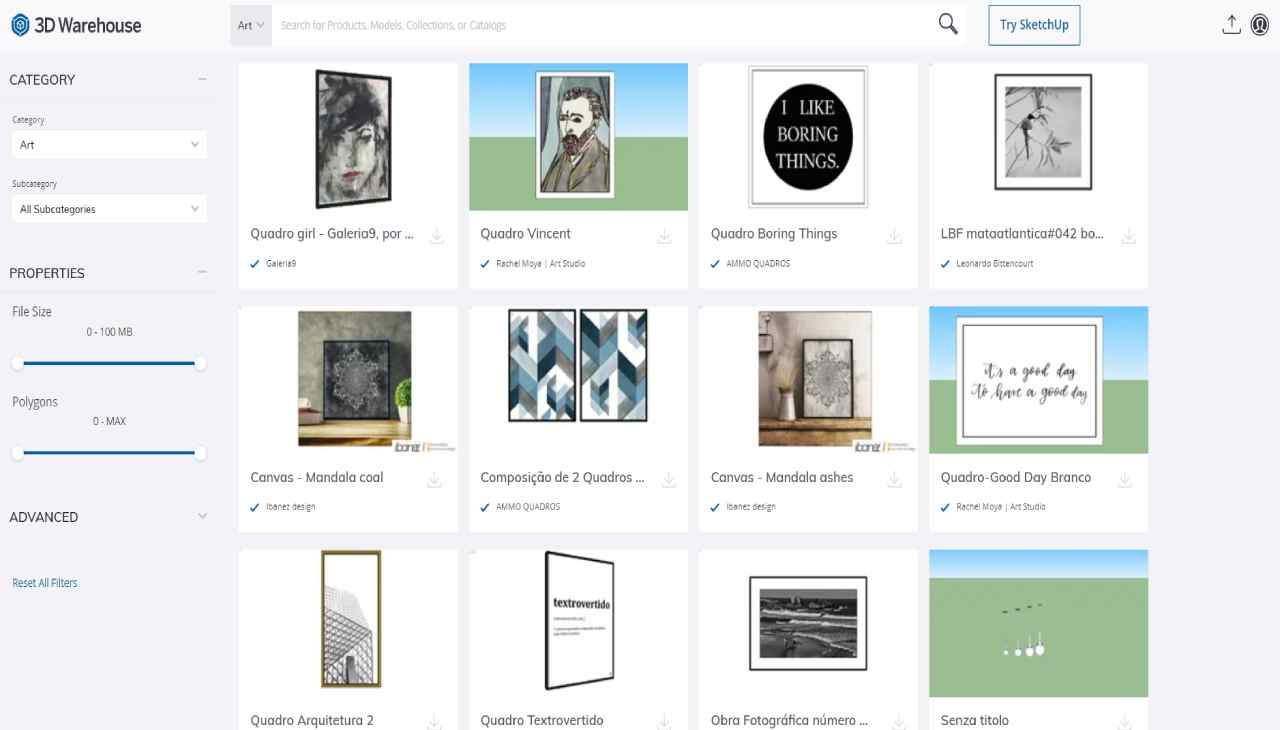Download Canvas - Mandala ashes model

click(x=895, y=480)
